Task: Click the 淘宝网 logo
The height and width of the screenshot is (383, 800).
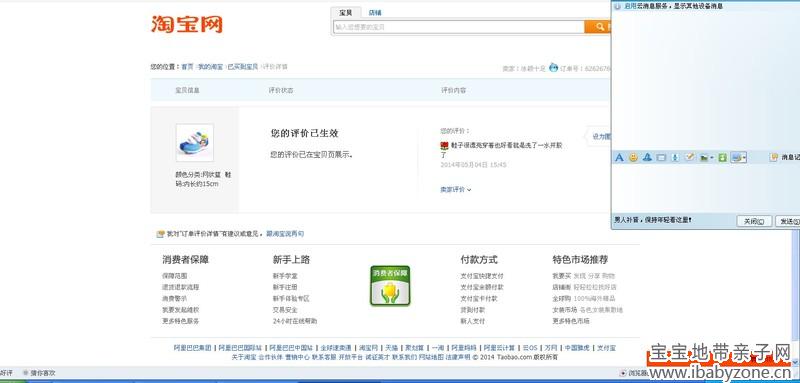Action: tap(187, 24)
